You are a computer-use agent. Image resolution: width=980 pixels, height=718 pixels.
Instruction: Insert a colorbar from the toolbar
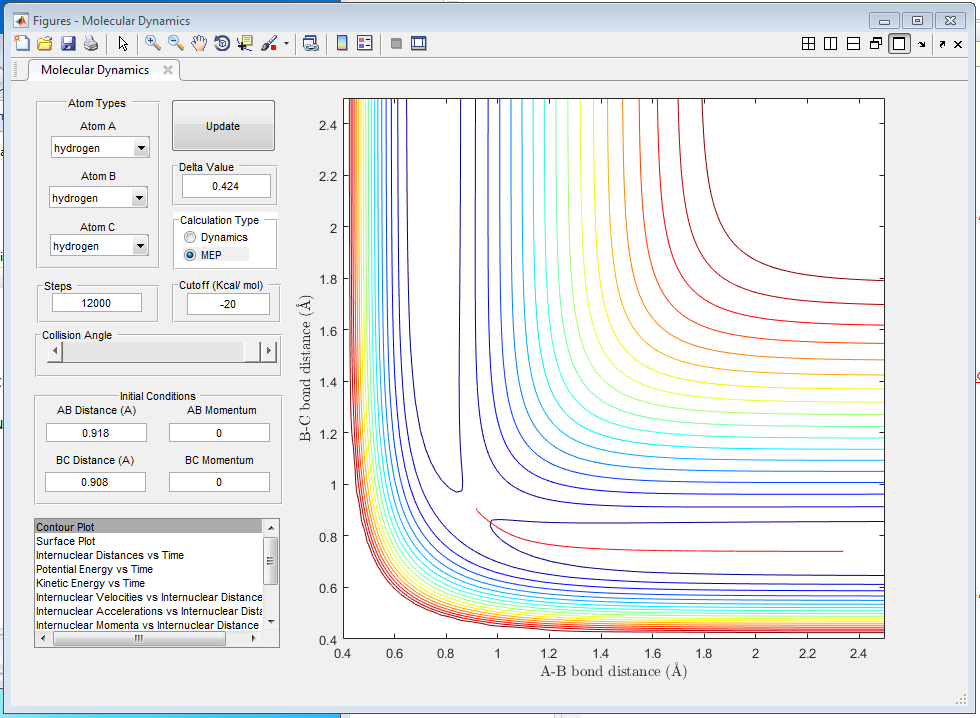pos(342,43)
